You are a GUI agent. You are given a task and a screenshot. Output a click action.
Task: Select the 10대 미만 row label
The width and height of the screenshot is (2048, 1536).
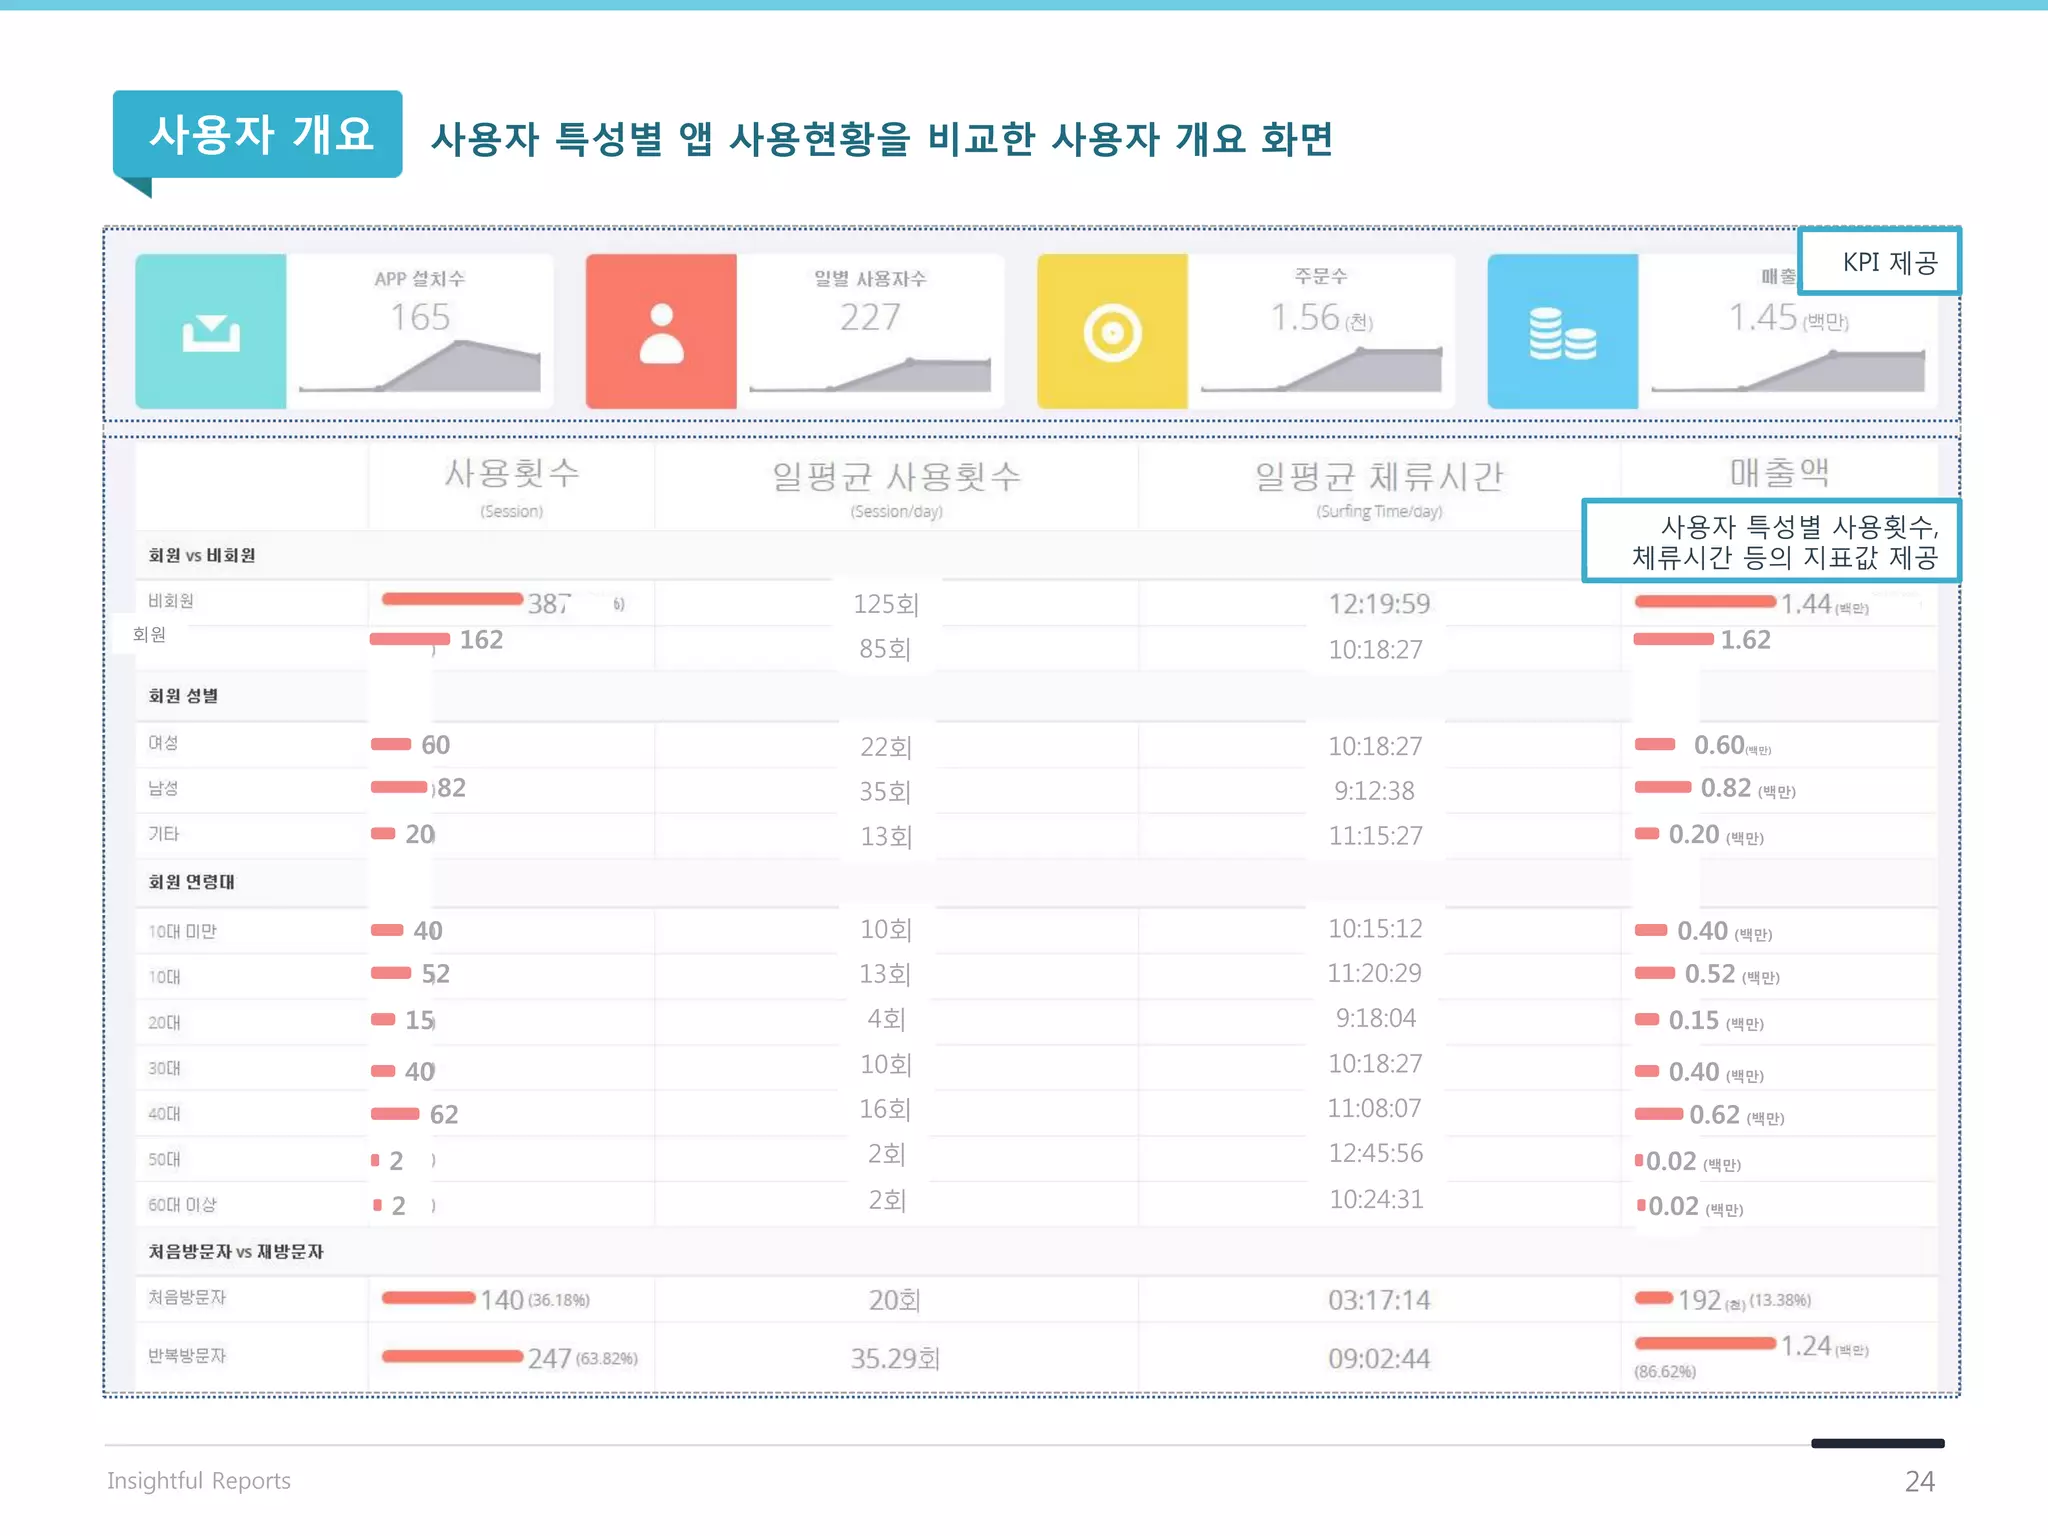(x=183, y=931)
